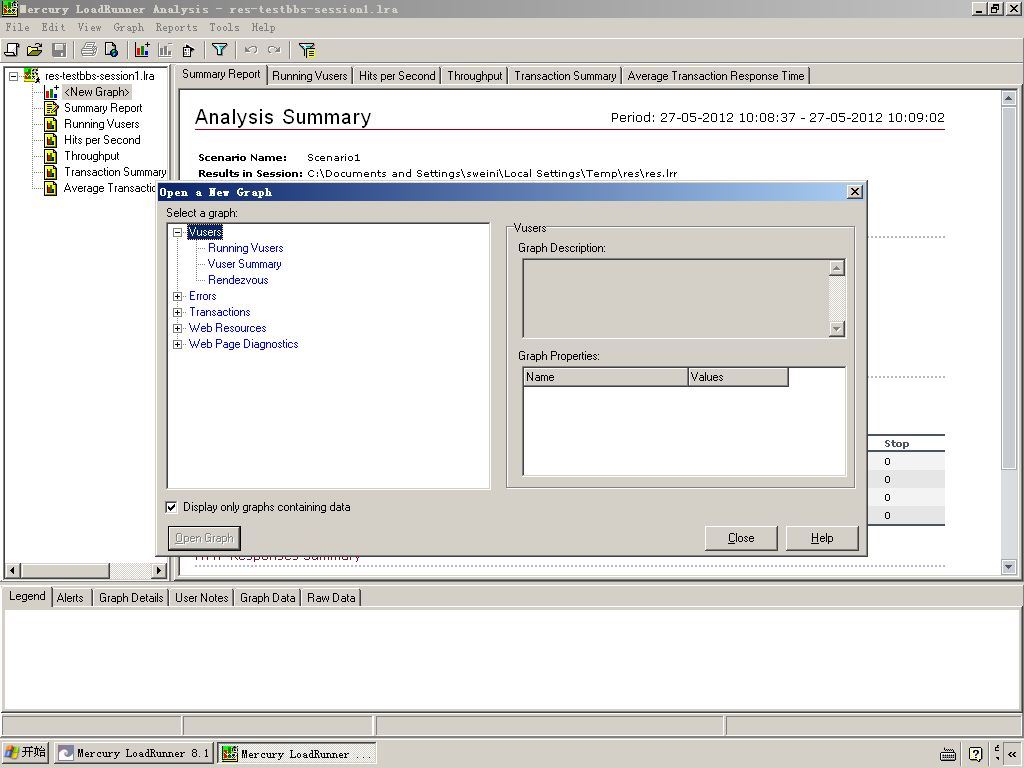Switch to the Throughput tab
Viewport: 1024px width, 768px height.
click(475, 76)
